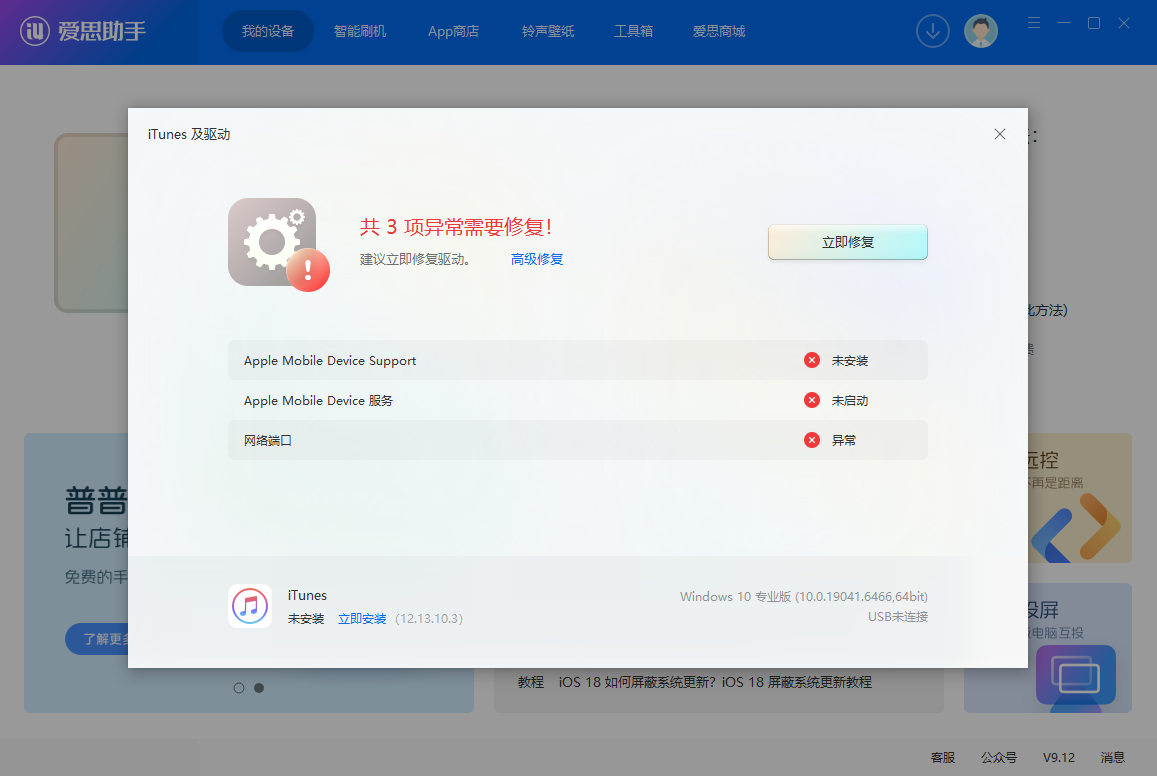Click the gear warning driver icon
Image resolution: width=1157 pixels, height=776 pixels.
278,244
